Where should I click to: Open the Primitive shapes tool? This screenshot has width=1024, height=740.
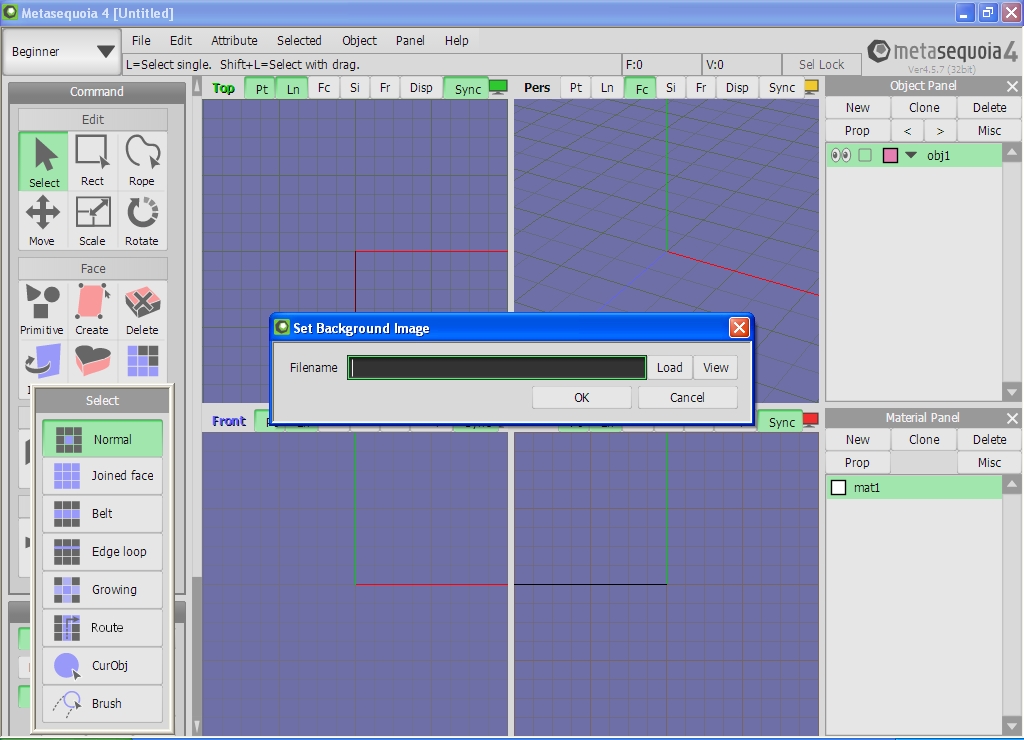tap(42, 309)
